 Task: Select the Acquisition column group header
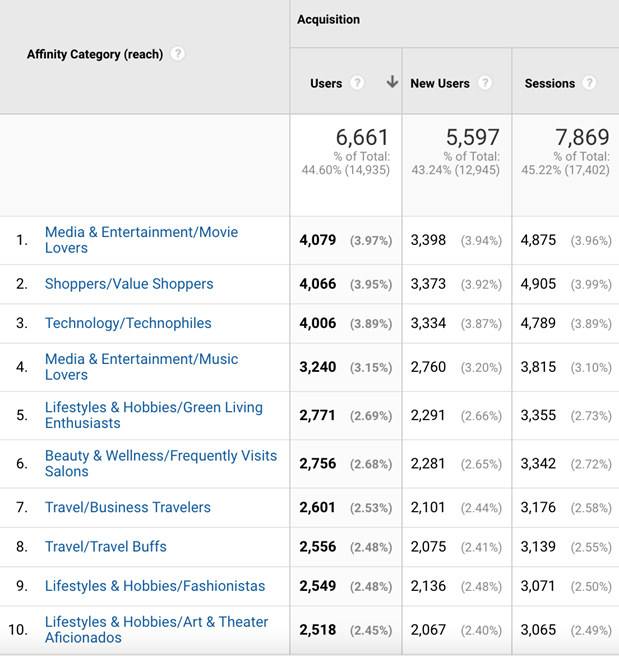[328, 20]
